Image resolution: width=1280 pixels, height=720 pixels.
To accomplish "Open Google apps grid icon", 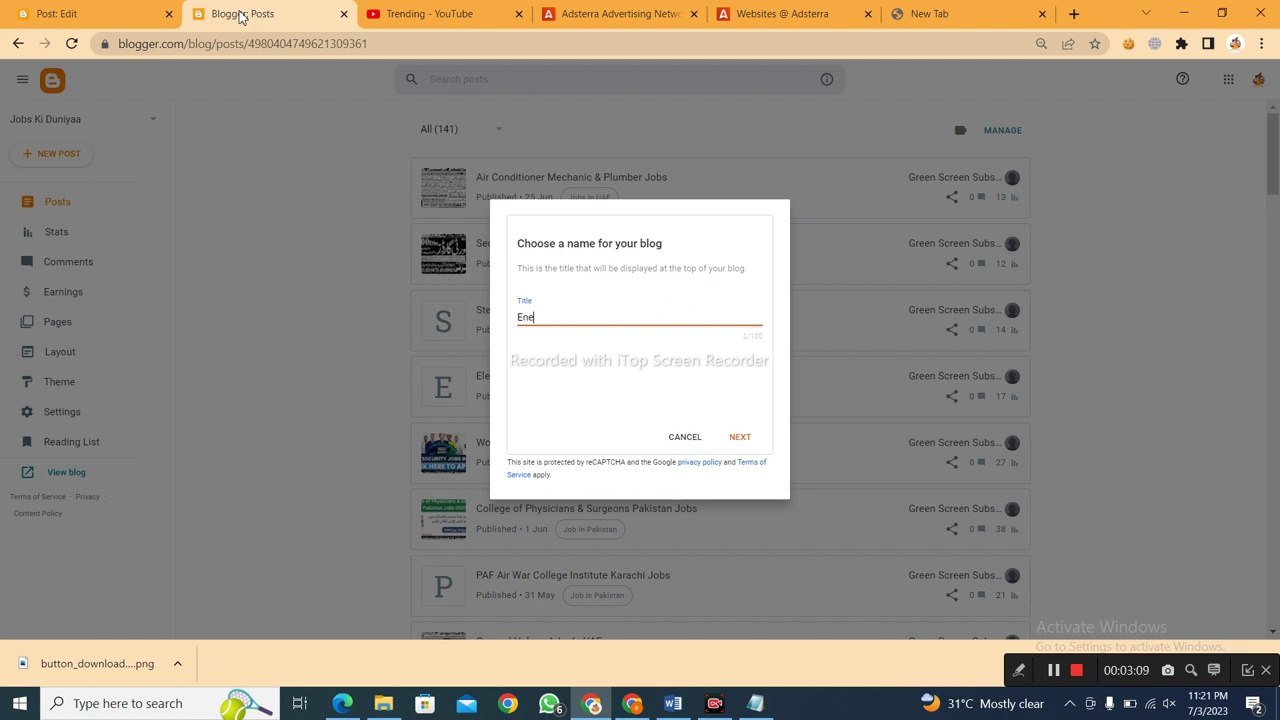I will [x=1228, y=80].
